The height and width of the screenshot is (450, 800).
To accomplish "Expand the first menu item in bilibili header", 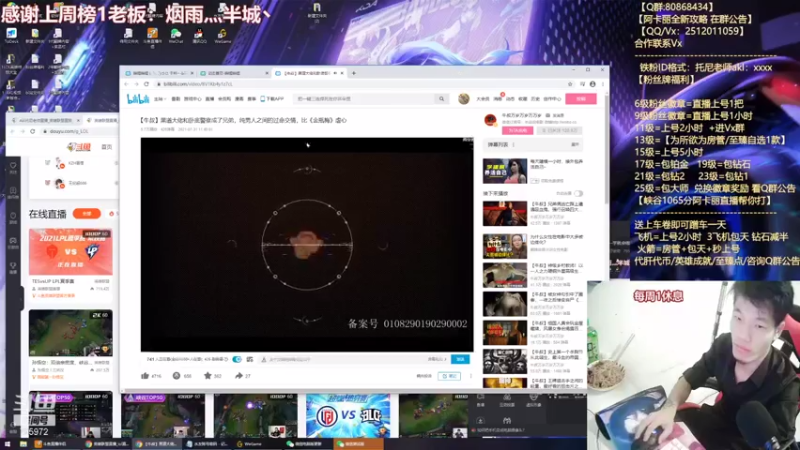I will pos(160,99).
